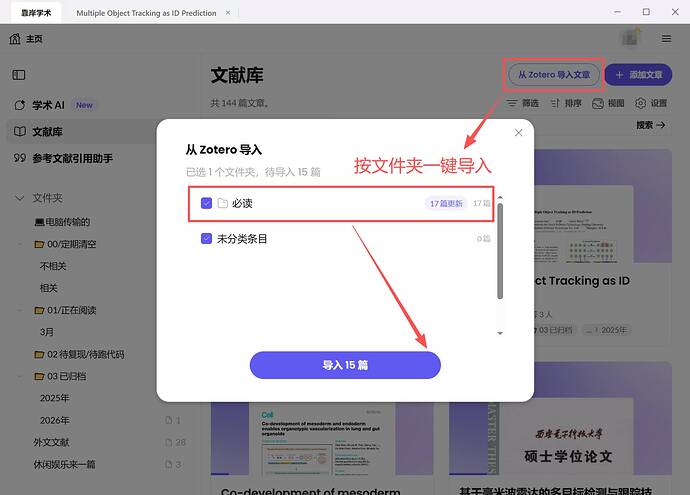Collapse the 03 已归档 folder arrow
The image size is (690, 495).
20,376
